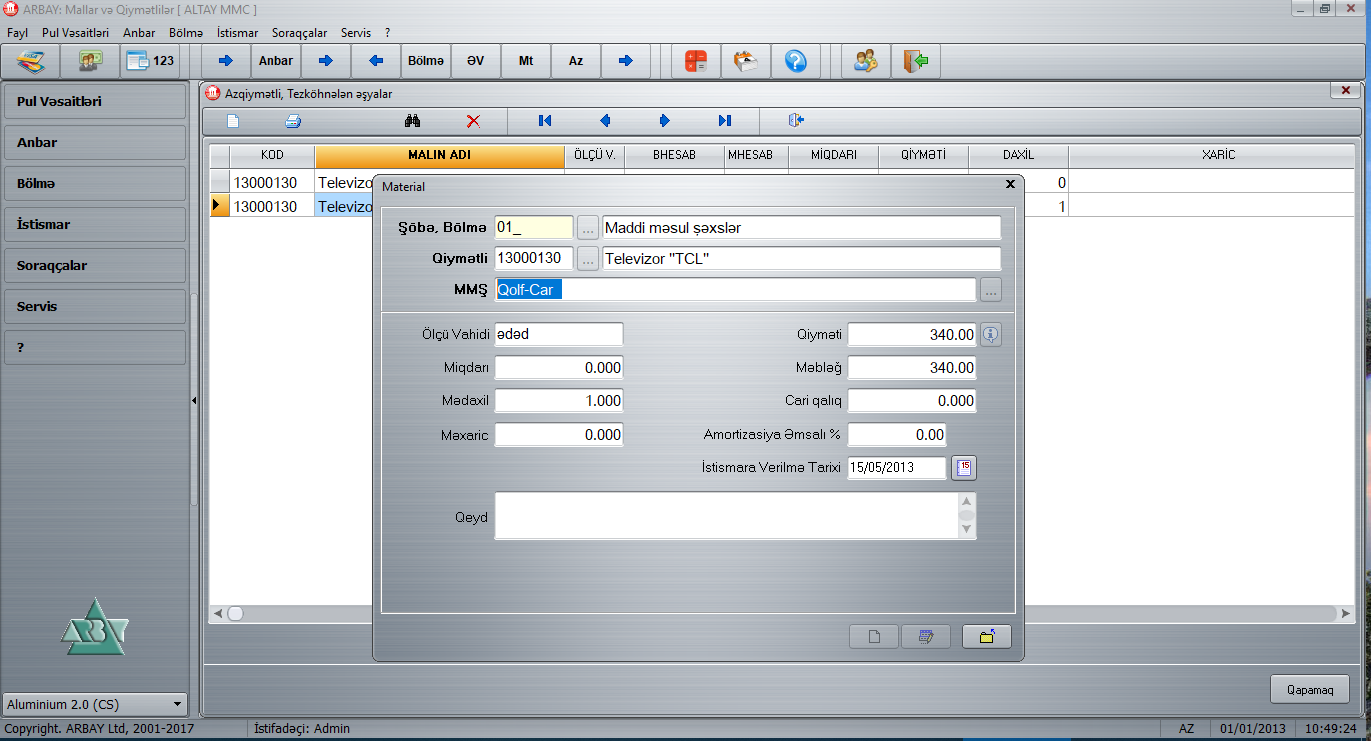Select İstismar in left sidebar
This screenshot has height=741, width=1371.
95,224
